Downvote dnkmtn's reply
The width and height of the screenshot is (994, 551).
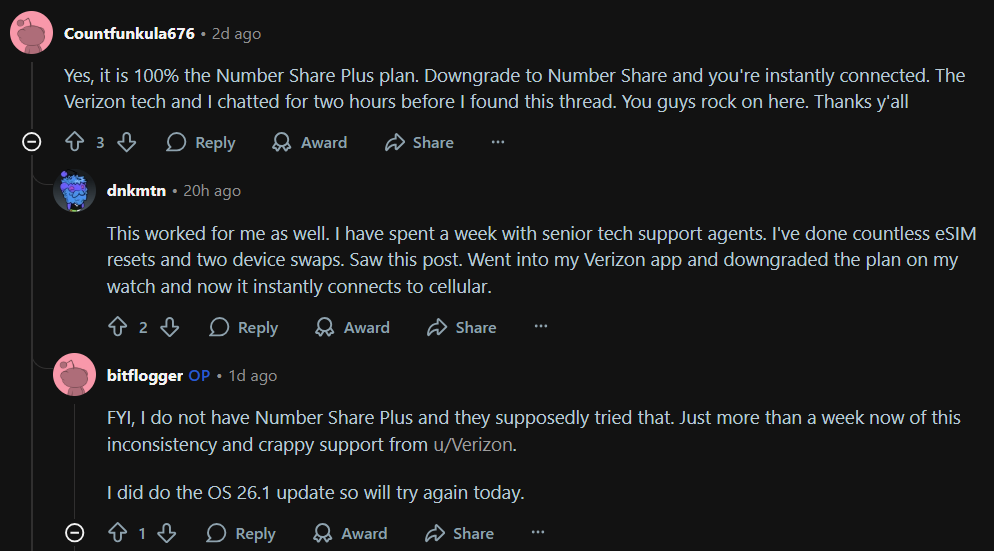[x=169, y=327]
